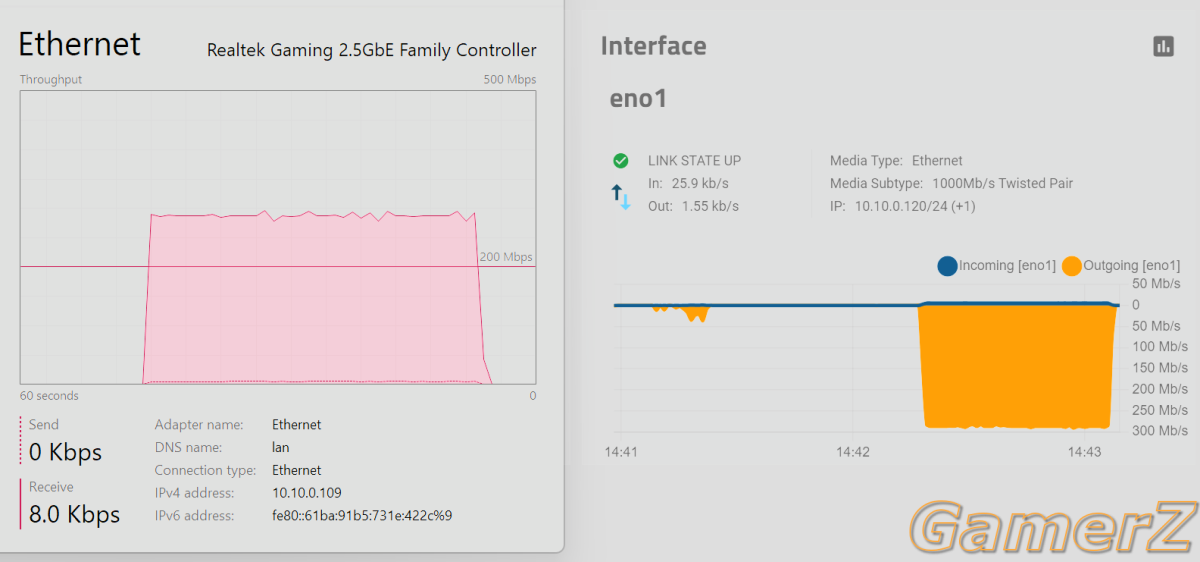Click the Interface panel heading
The width and height of the screenshot is (1200, 562).
point(653,46)
